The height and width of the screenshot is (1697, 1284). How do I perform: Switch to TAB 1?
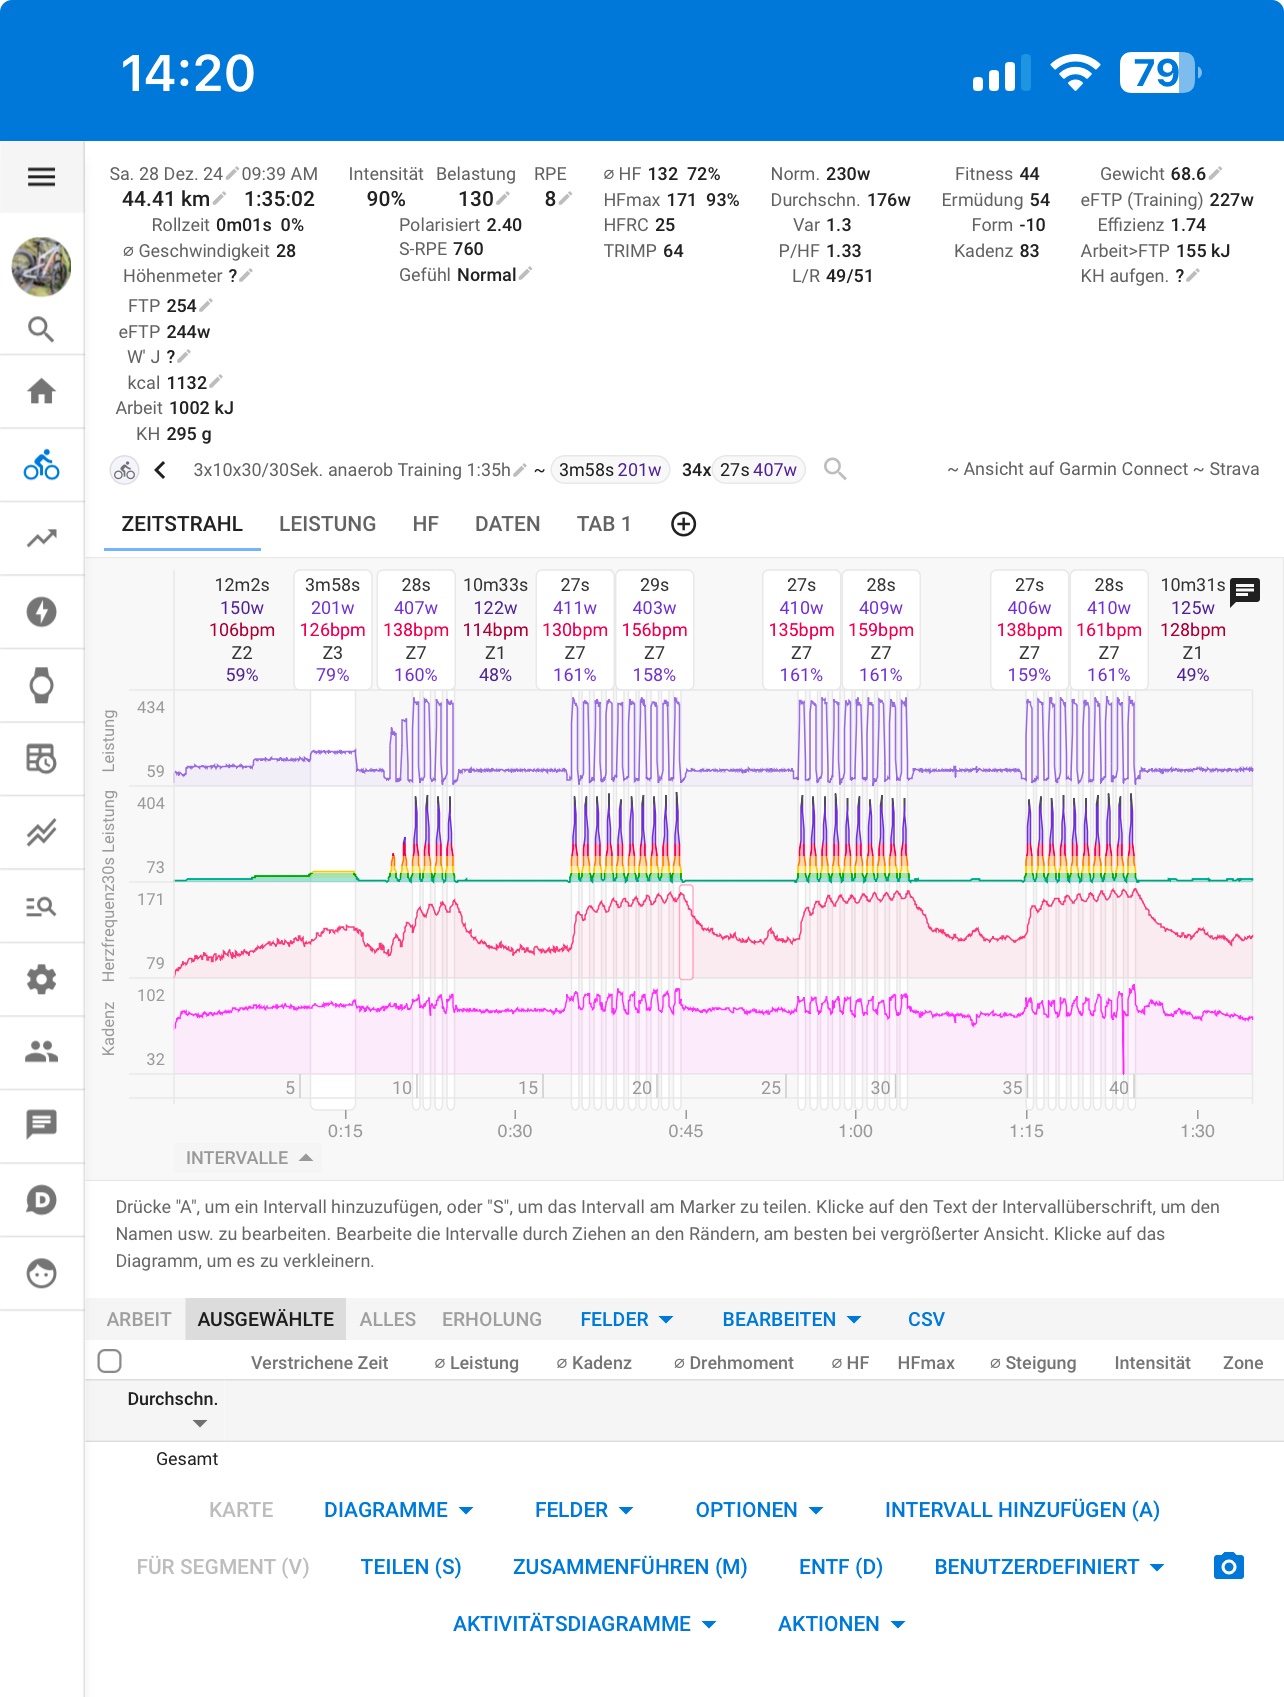604,524
